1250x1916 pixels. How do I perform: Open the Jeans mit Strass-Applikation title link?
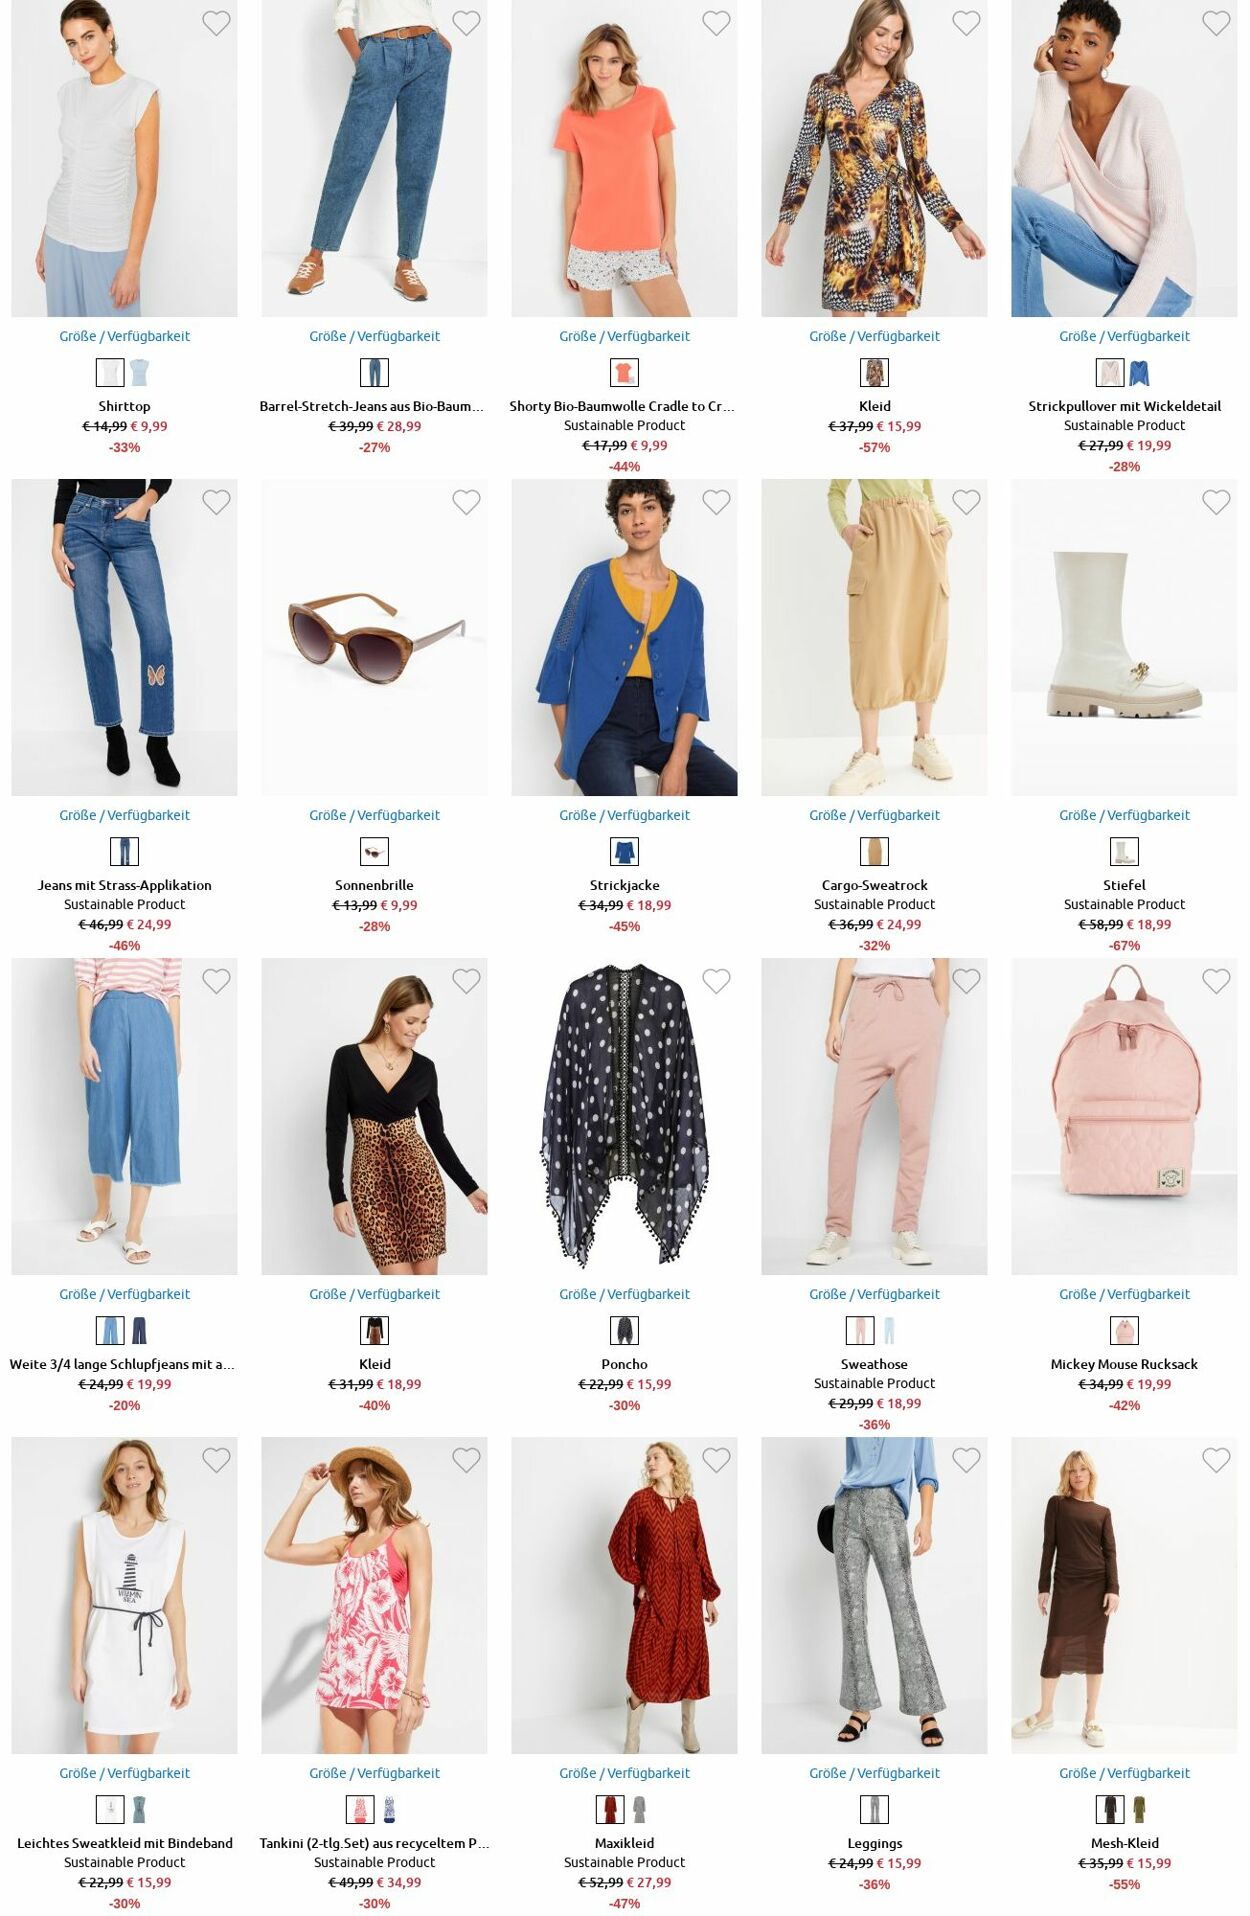coord(124,885)
